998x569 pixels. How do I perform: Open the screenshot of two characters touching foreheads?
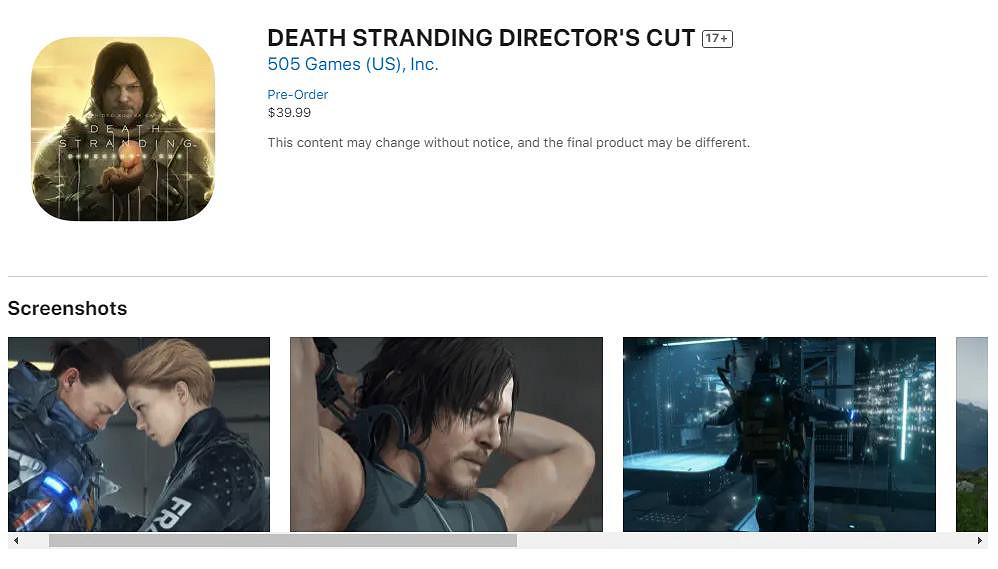139,434
